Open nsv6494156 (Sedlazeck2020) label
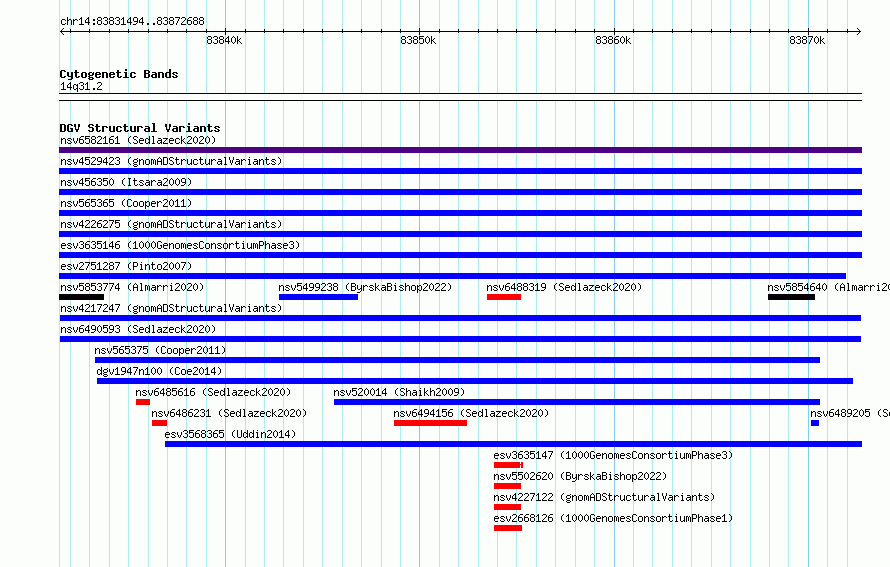 (471, 413)
